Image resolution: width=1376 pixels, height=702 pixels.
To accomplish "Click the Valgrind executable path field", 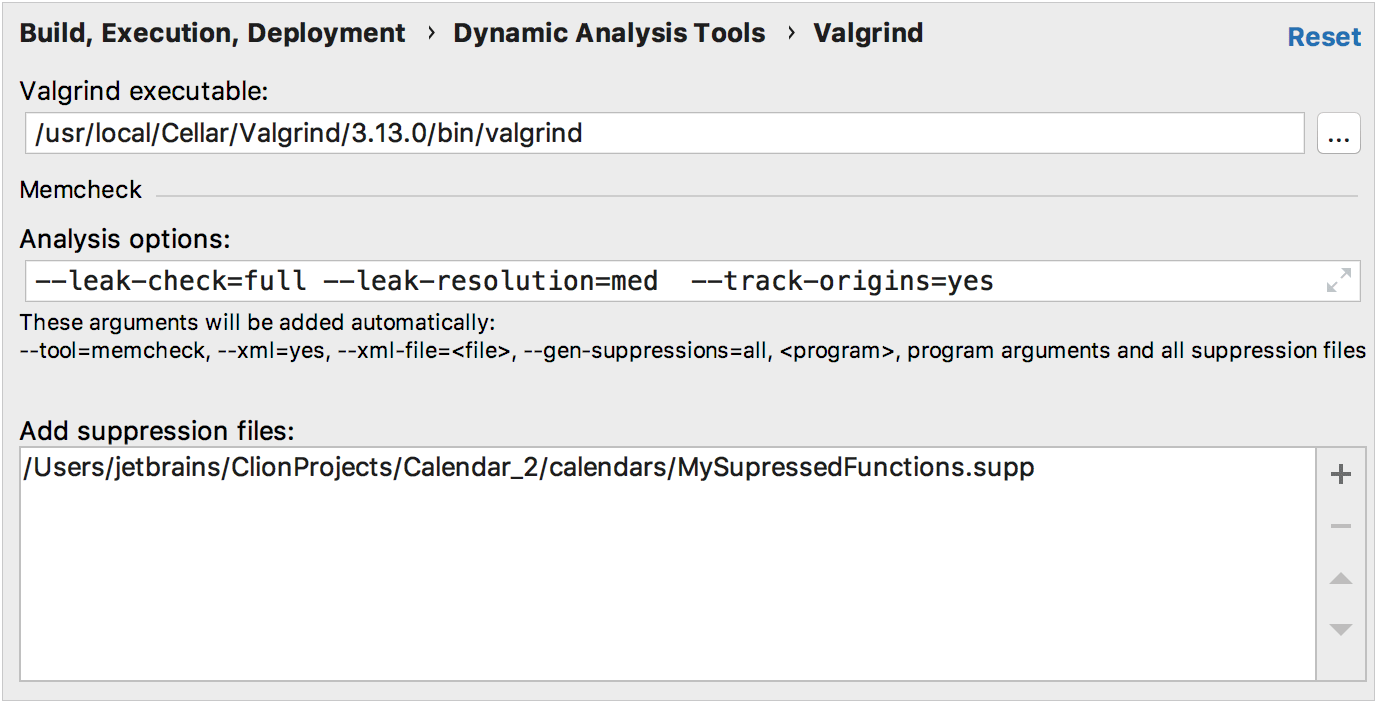I will [664, 133].
